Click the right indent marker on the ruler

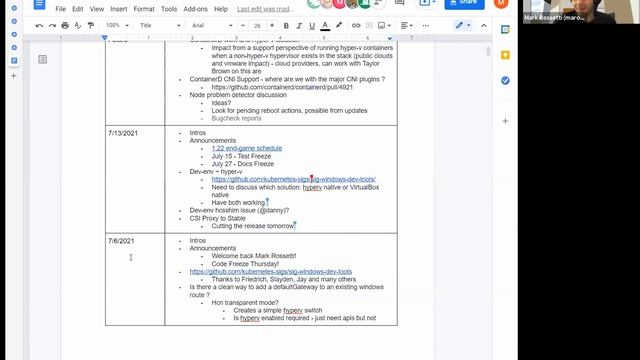(x=390, y=38)
